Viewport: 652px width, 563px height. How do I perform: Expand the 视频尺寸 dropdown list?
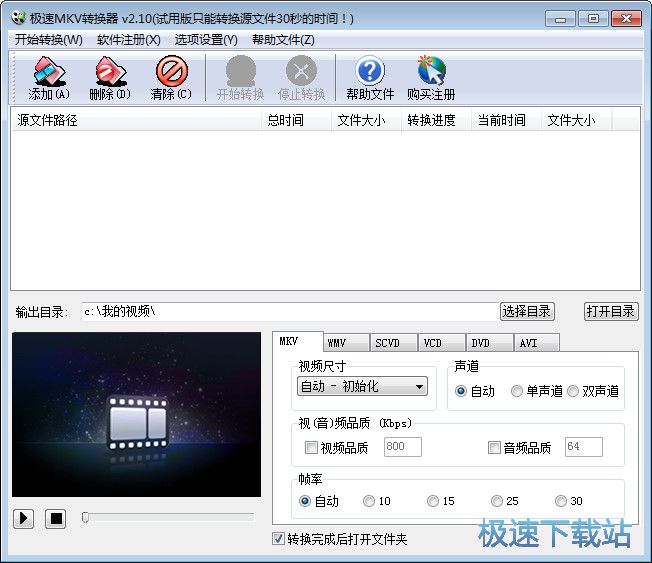click(419, 387)
